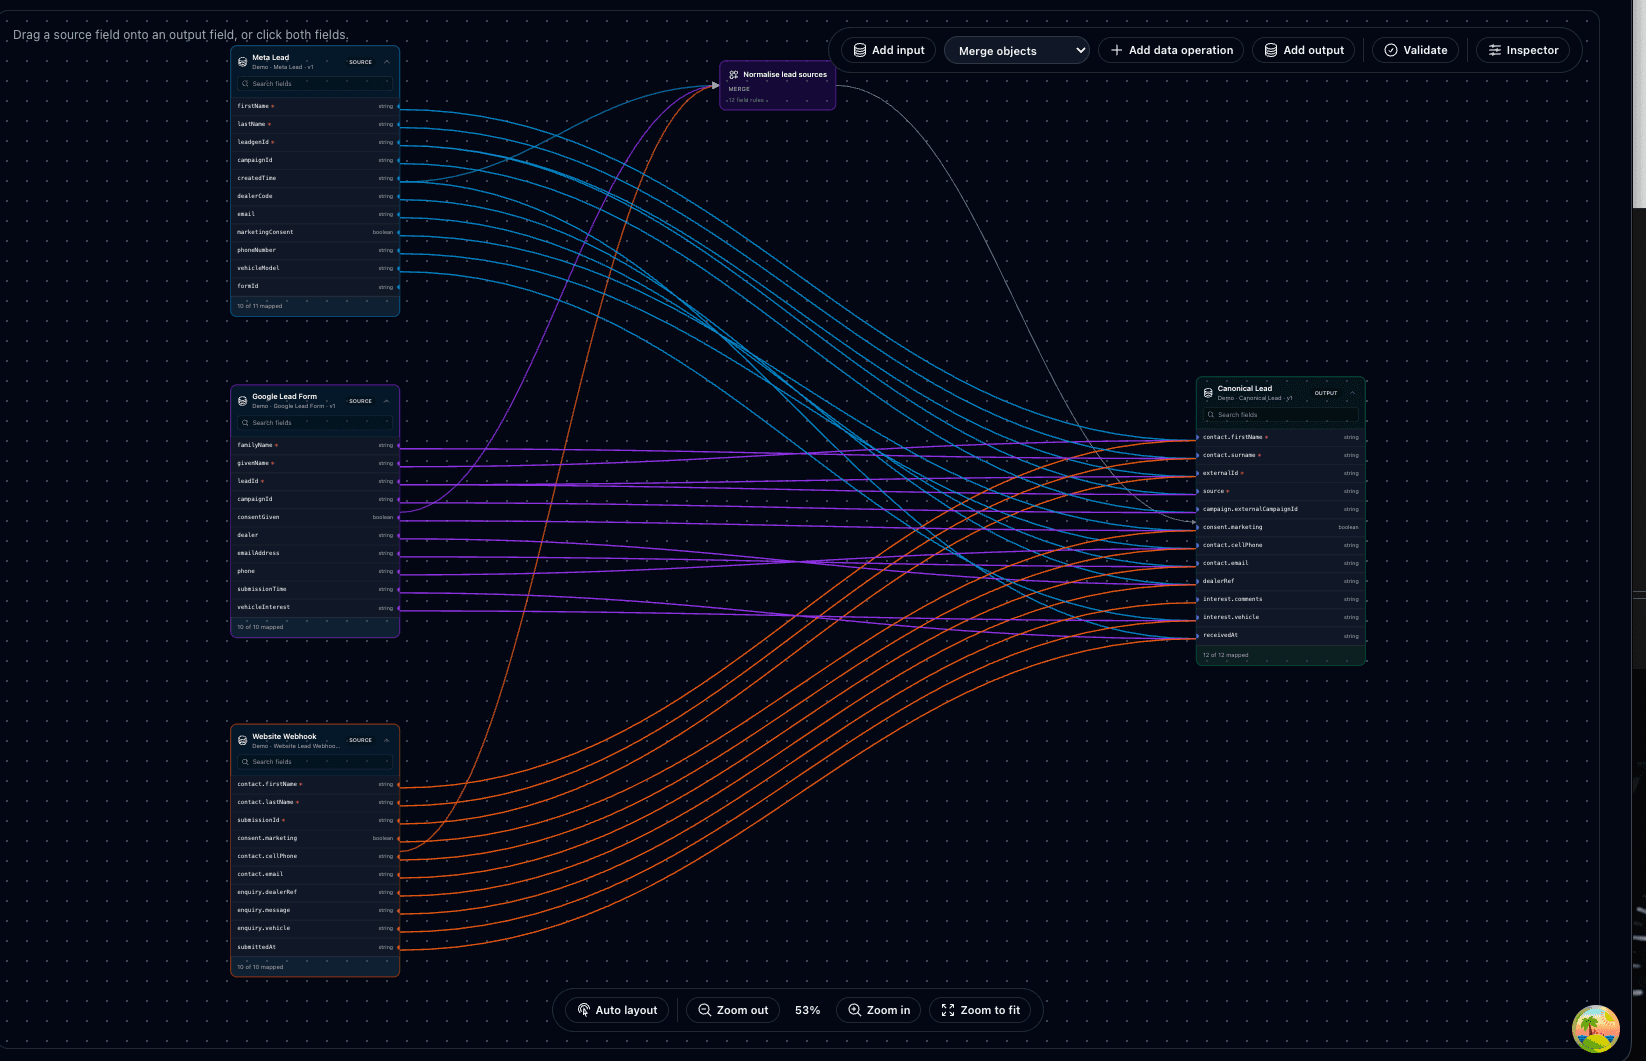The height and width of the screenshot is (1061, 1646).
Task: Click the SOURCE badge on Meta Lead
Action: coord(360,62)
